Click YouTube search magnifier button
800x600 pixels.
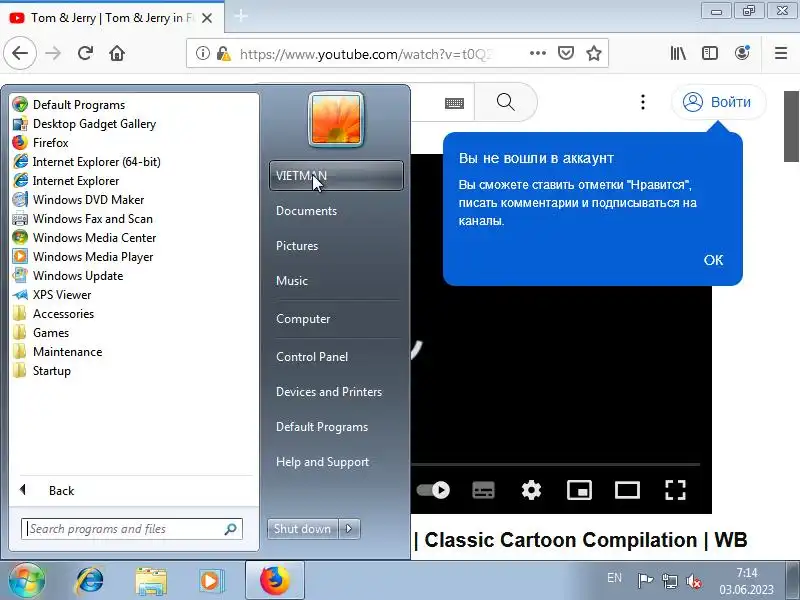[x=506, y=102]
